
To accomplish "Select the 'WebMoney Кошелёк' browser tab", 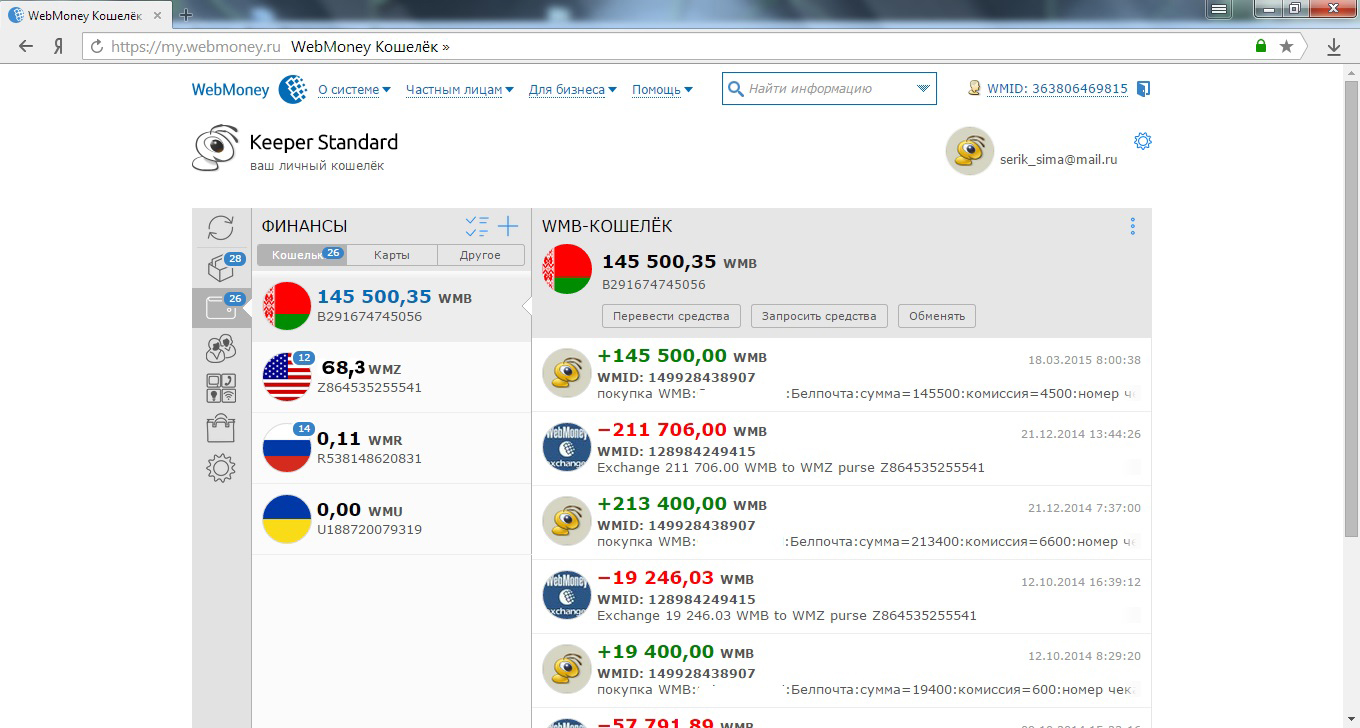I will tap(85, 14).
